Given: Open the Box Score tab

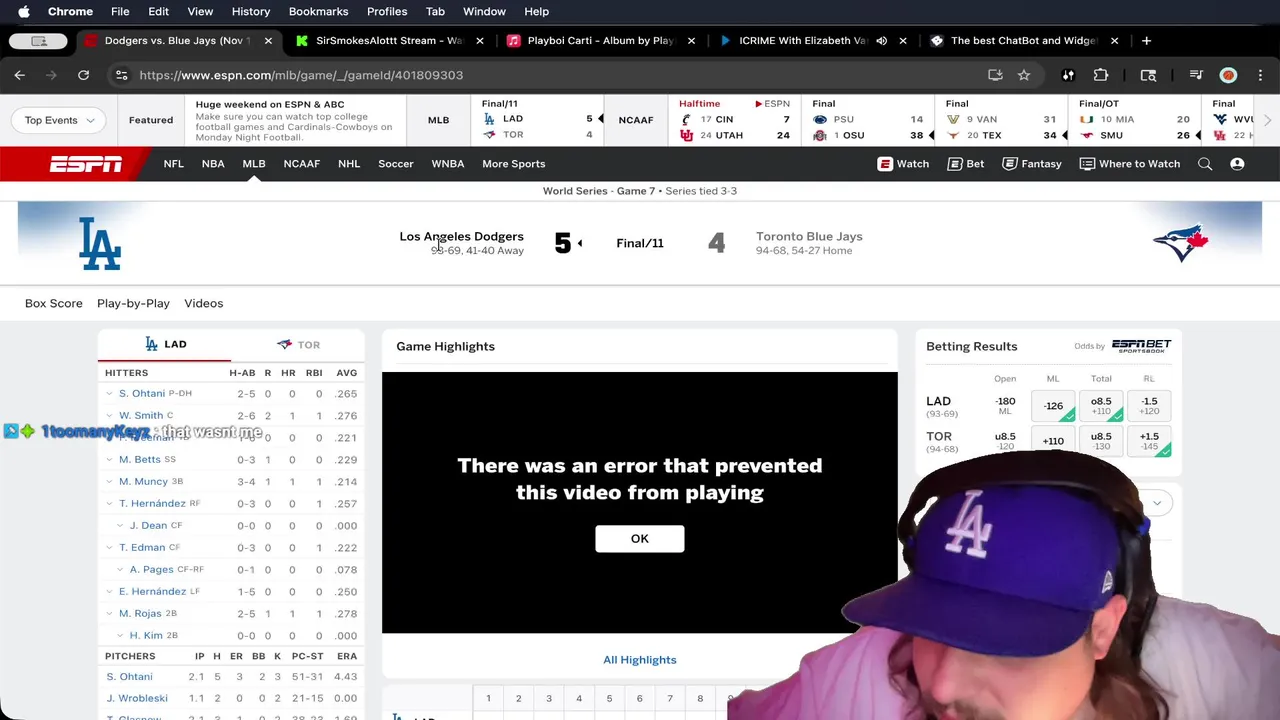Looking at the screenshot, I should [x=54, y=303].
